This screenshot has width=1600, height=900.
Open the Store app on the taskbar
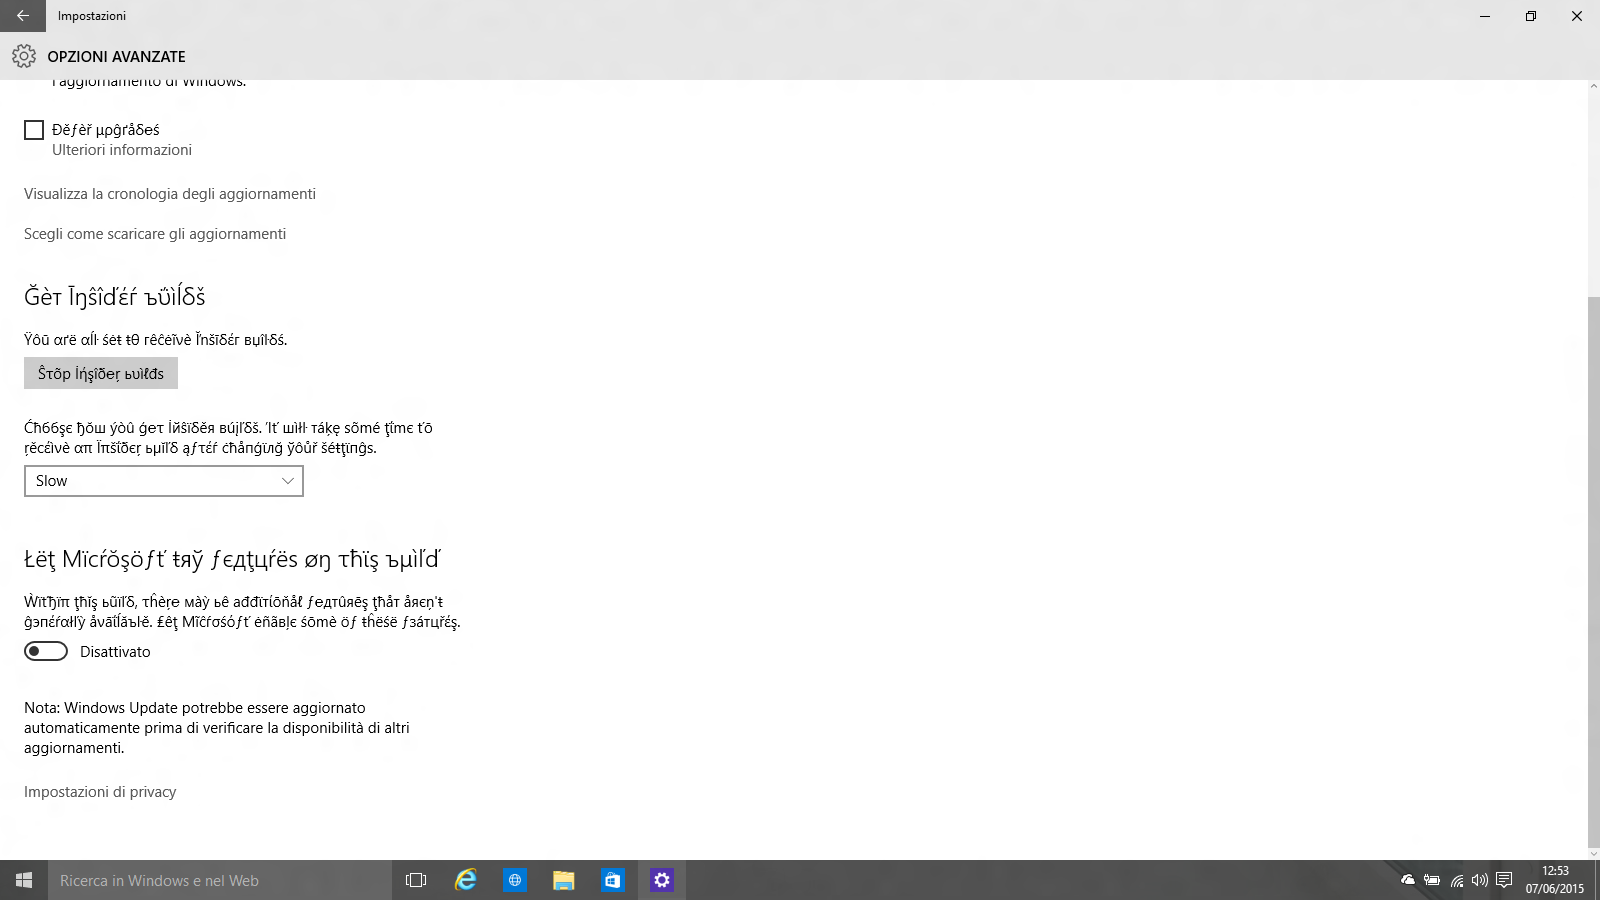pos(613,880)
